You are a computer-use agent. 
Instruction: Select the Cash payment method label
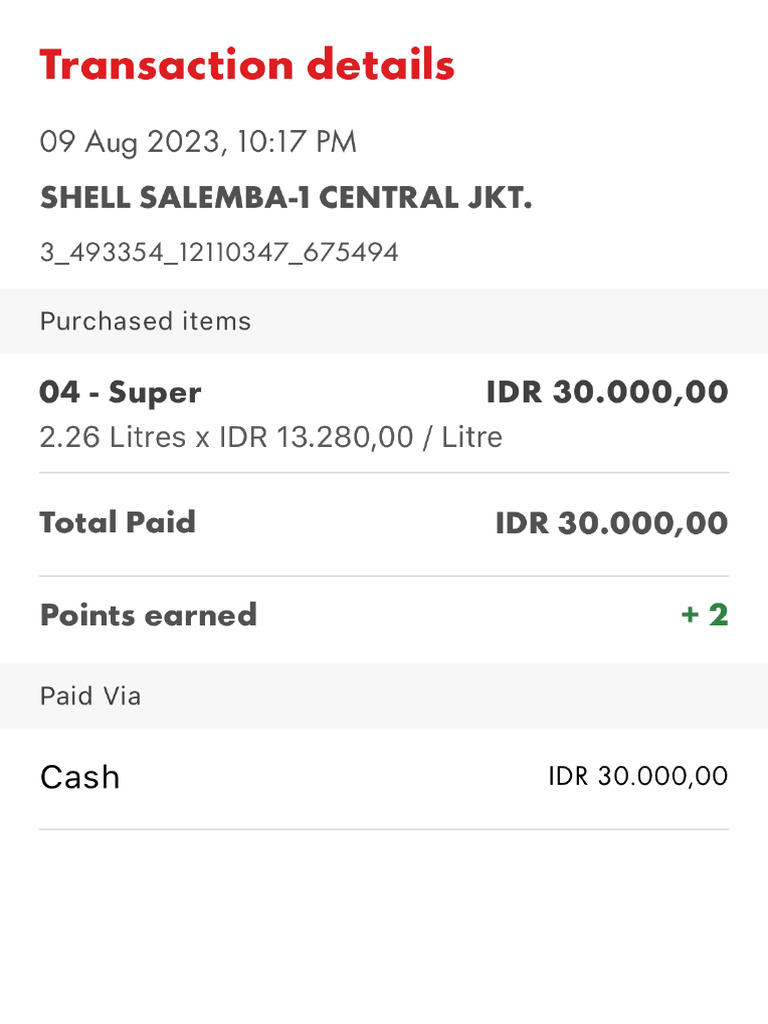(x=80, y=777)
